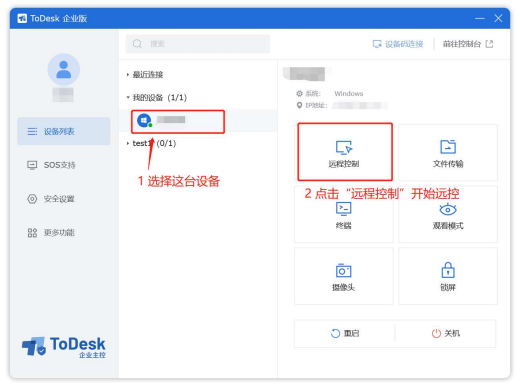The image size is (520, 388).
Task: Click the 观看模式 eye icon
Action: click(448, 210)
